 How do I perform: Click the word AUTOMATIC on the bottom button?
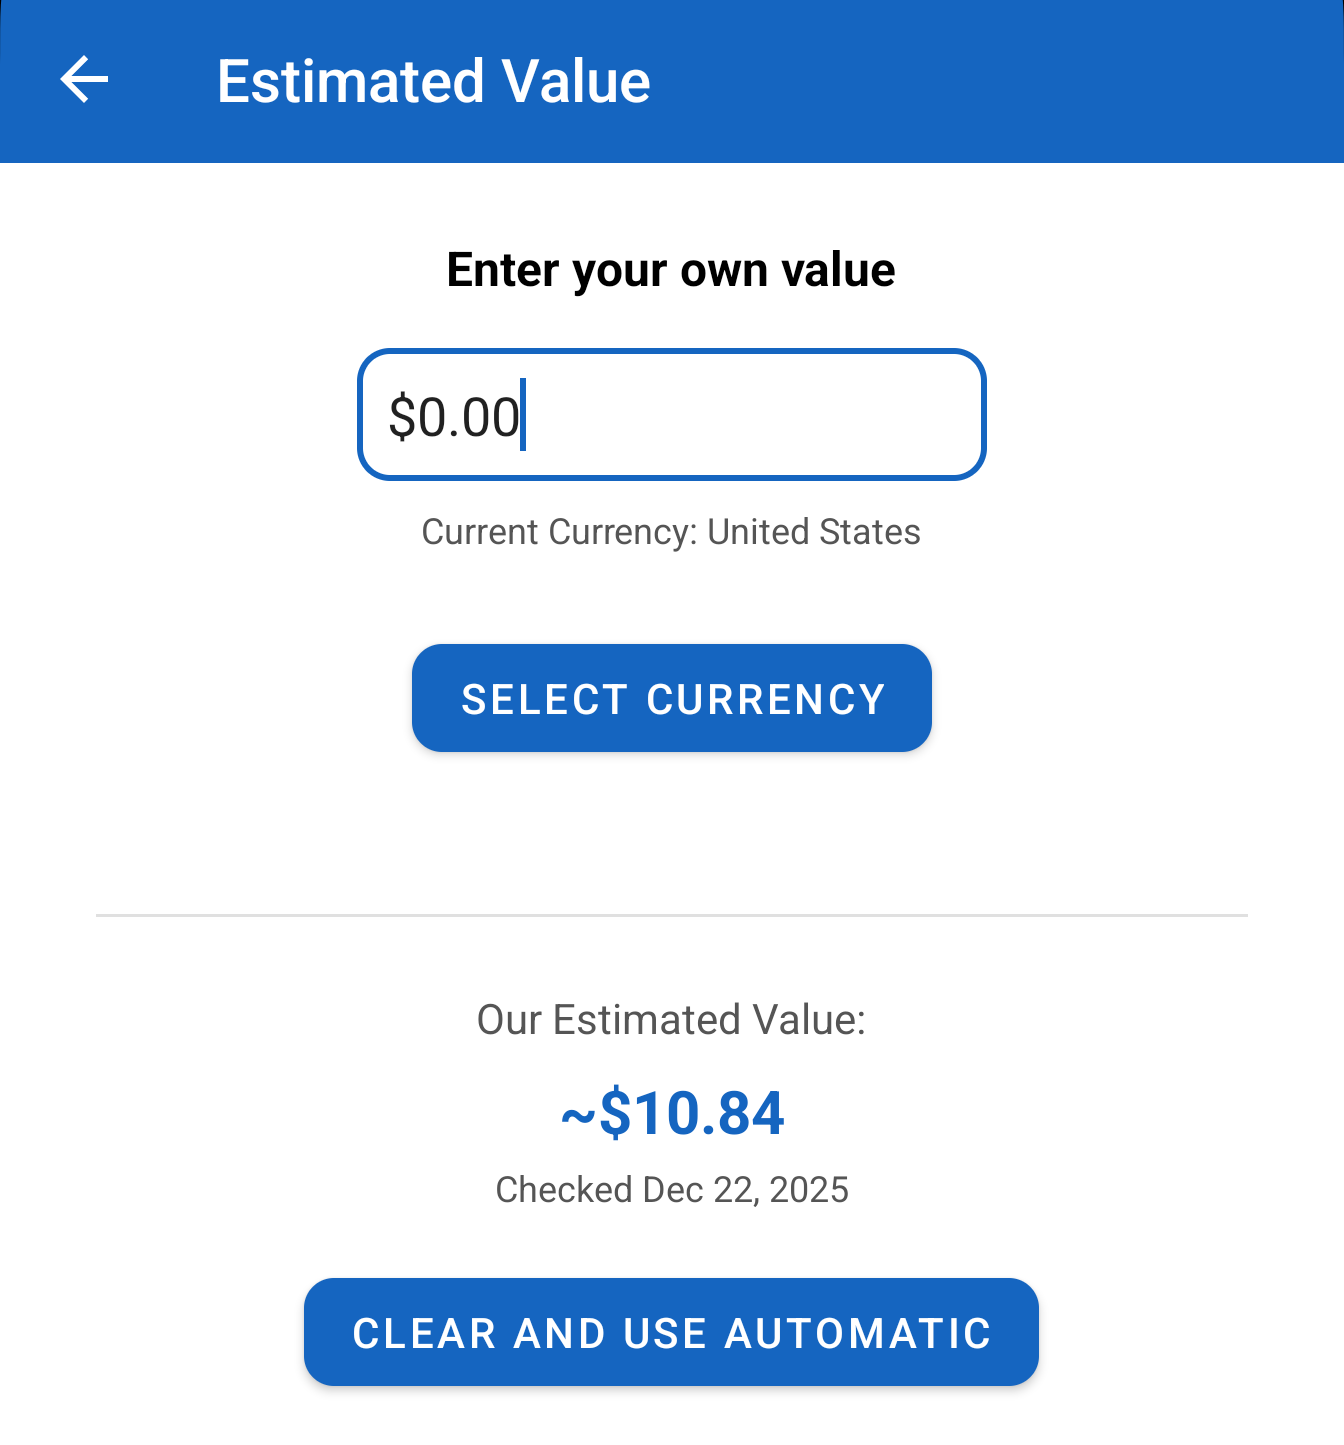[857, 1333]
